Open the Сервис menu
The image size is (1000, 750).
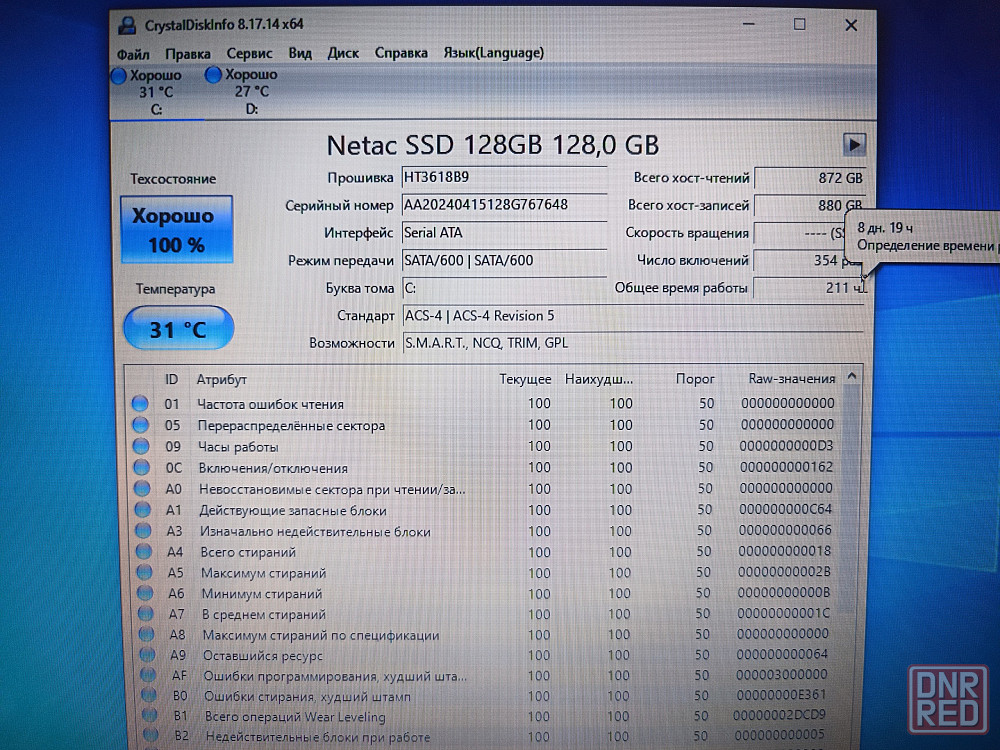click(x=249, y=54)
